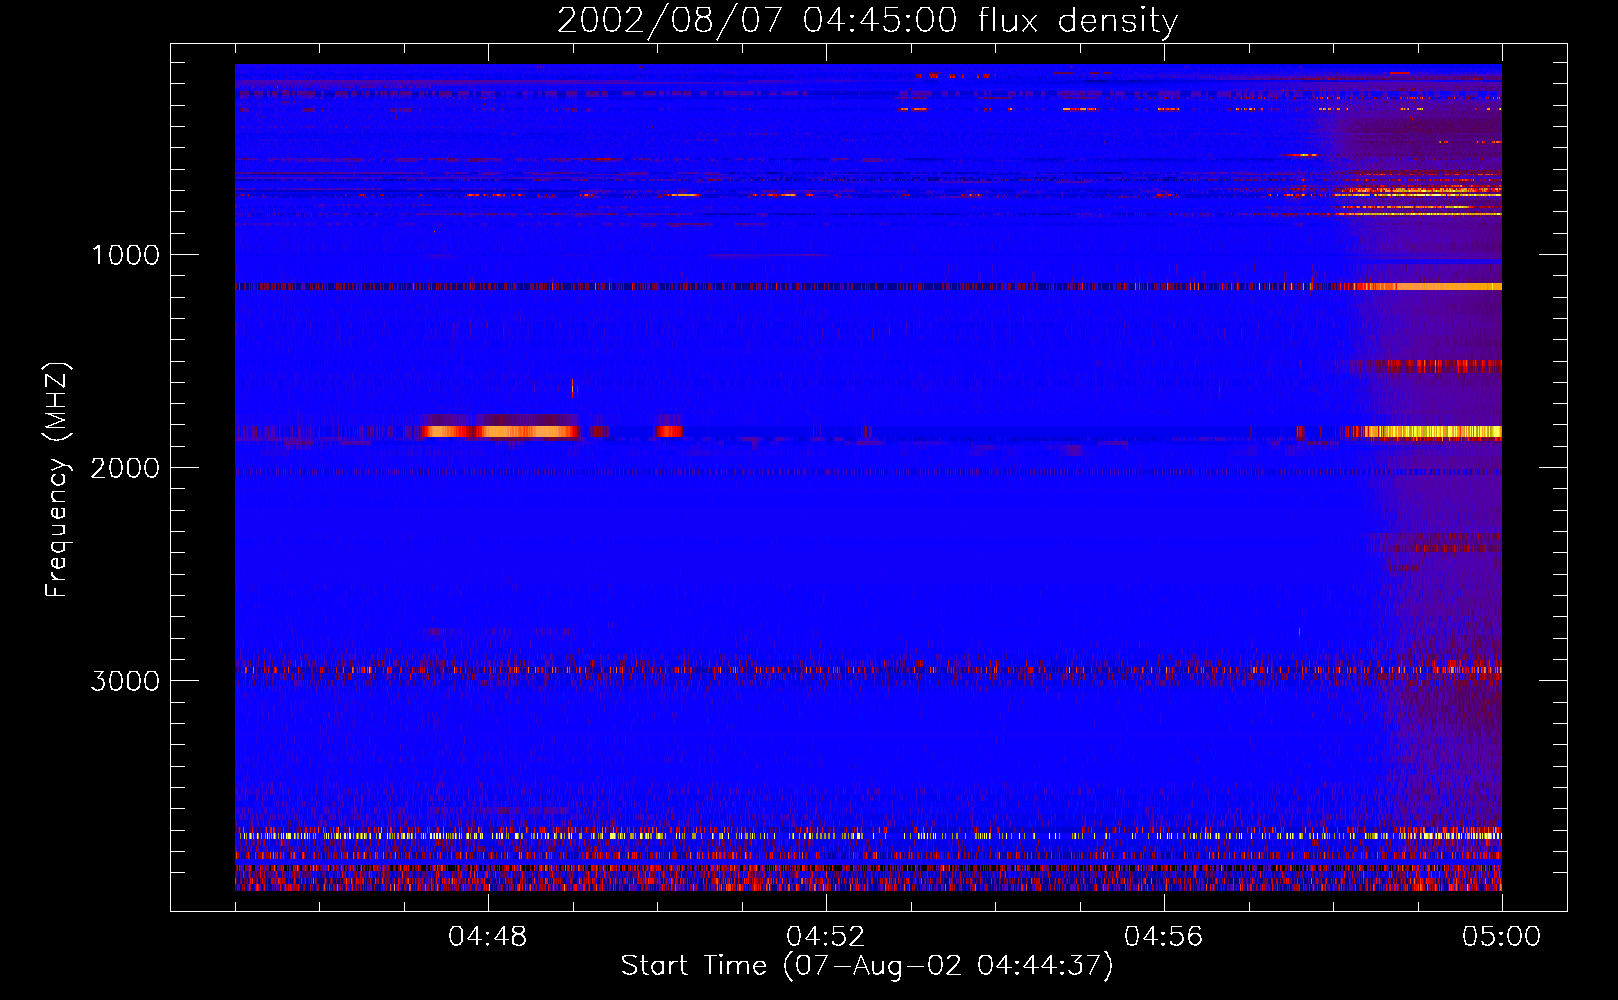
Task: Click the 05:00 time tick label
Action: click(1502, 937)
